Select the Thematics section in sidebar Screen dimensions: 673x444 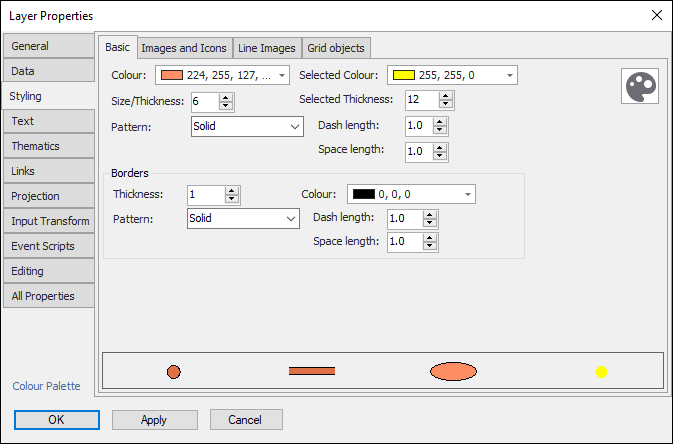coord(48,146)
